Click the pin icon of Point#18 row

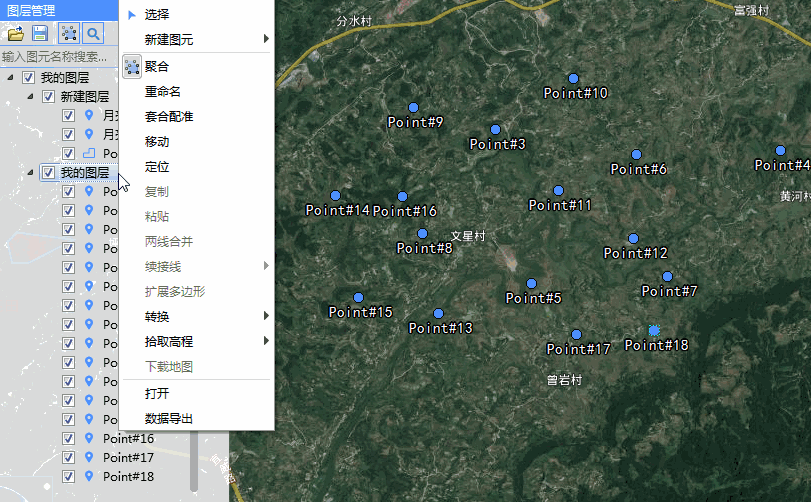pyautogui.click(x=89, y=476)
